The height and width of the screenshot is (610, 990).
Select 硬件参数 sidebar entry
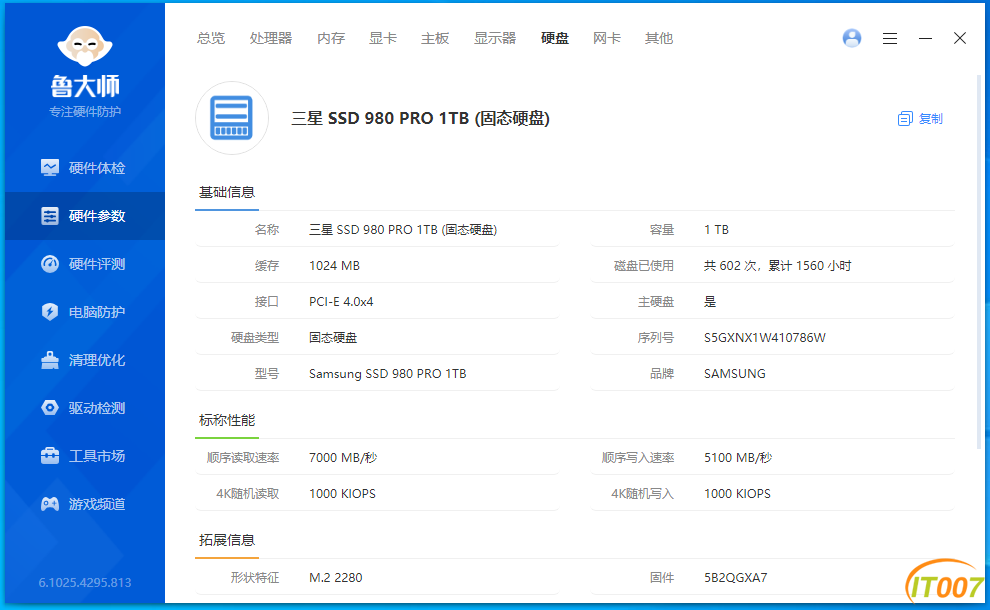tap(85, 216)
